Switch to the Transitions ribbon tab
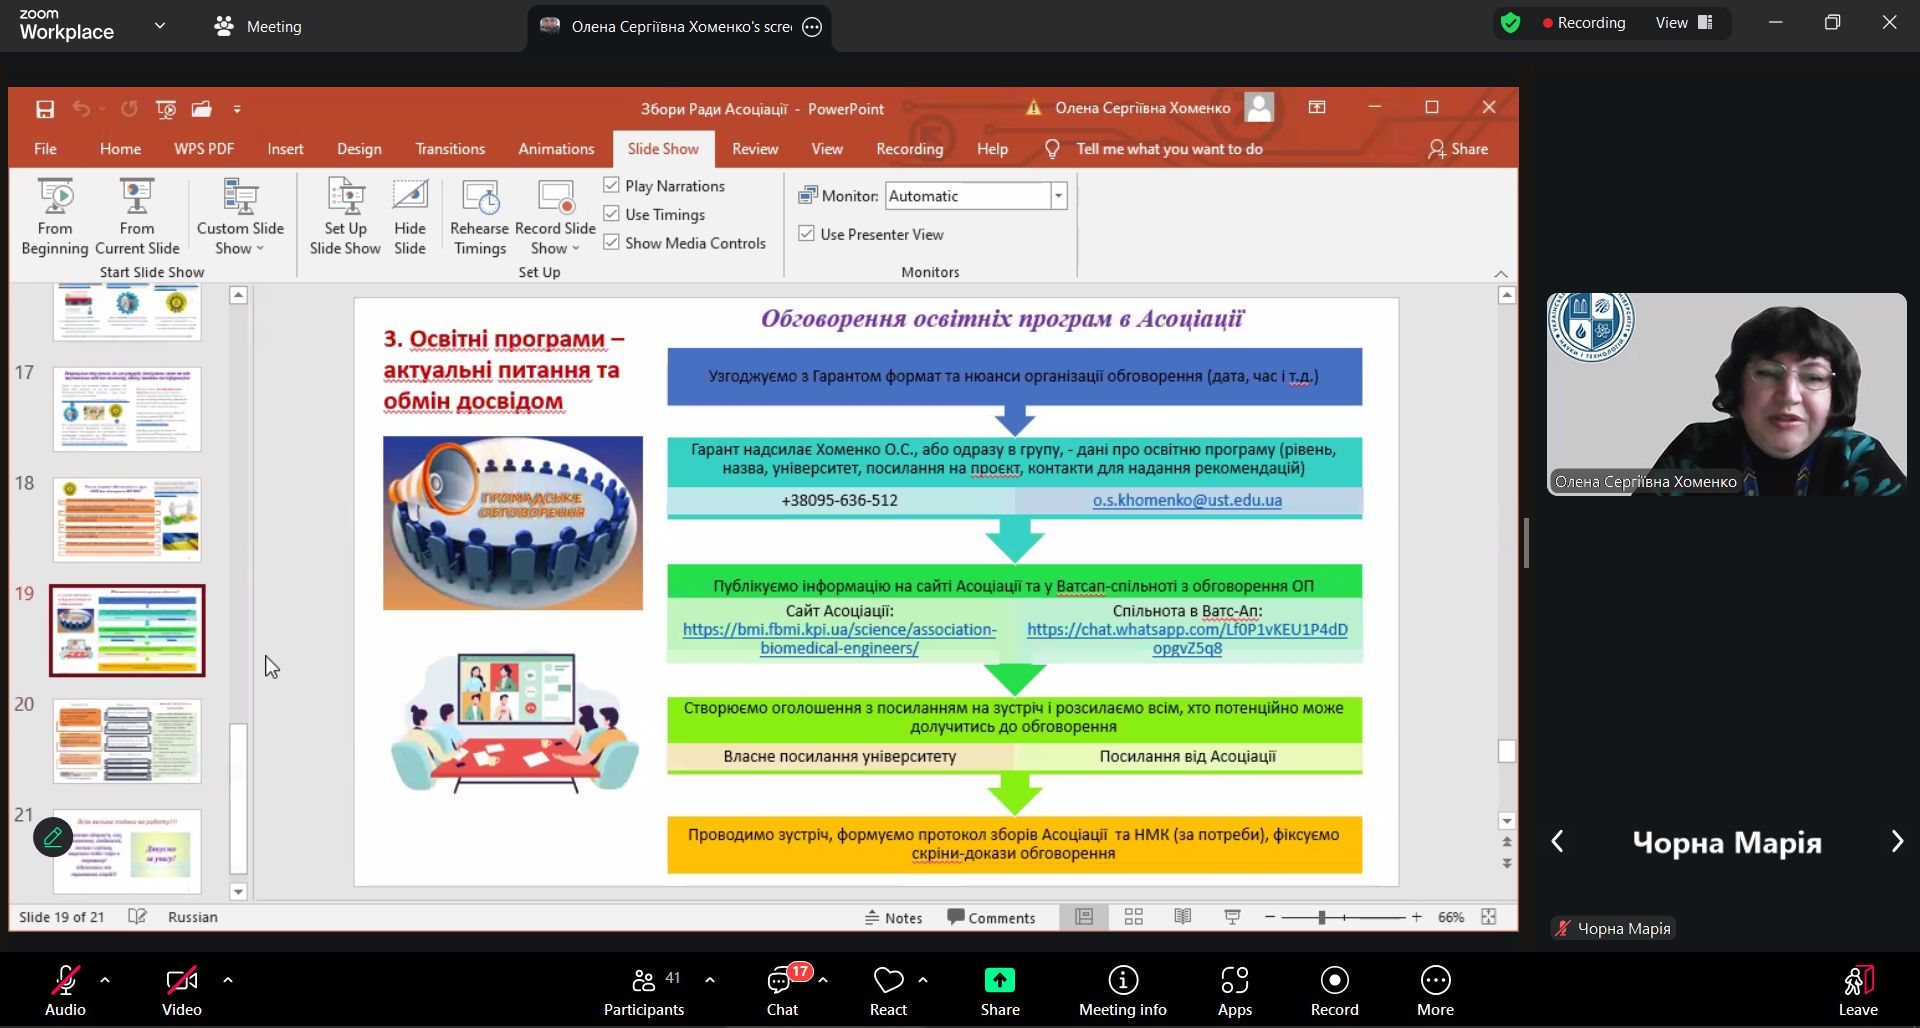 coord(450,149)
